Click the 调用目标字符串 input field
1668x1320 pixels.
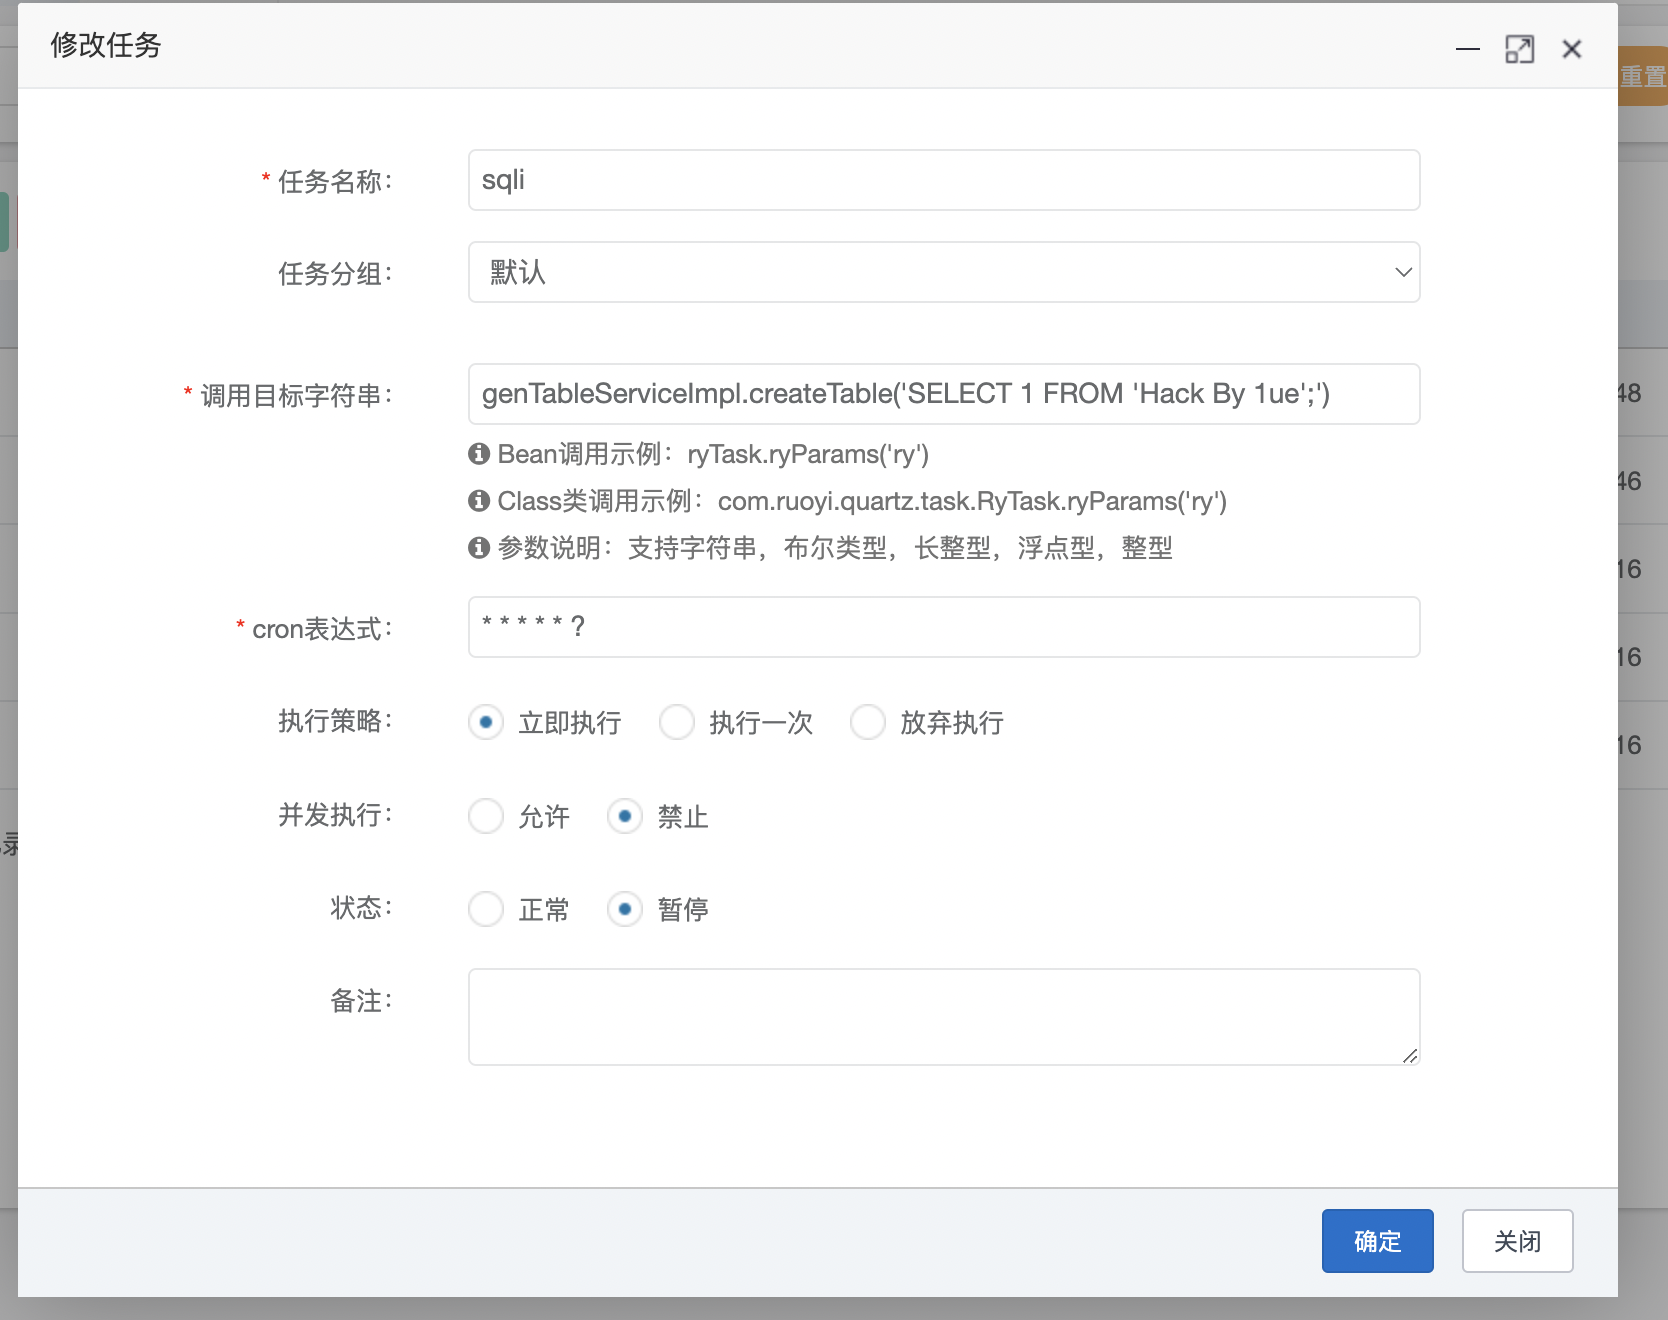click(x=943, y=394)
